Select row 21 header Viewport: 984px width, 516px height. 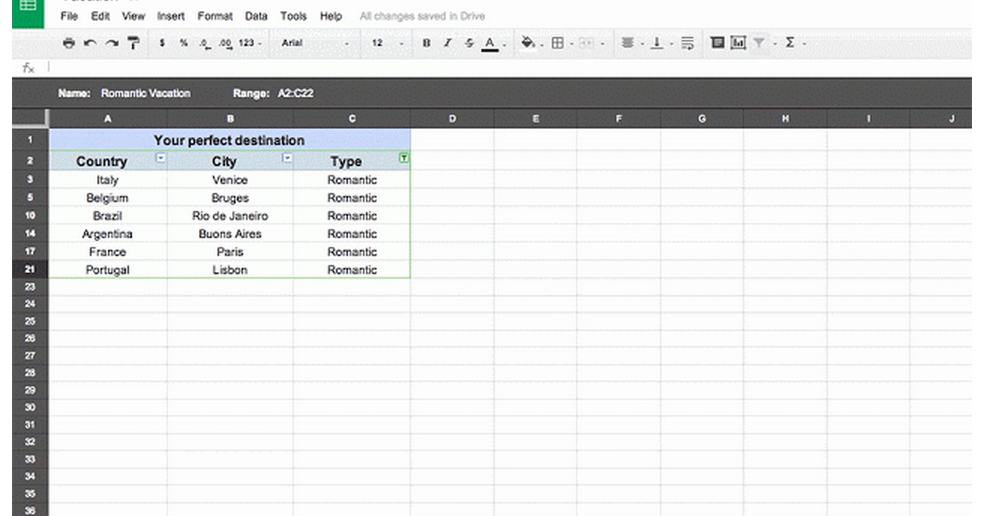click(x=29, y=269)
